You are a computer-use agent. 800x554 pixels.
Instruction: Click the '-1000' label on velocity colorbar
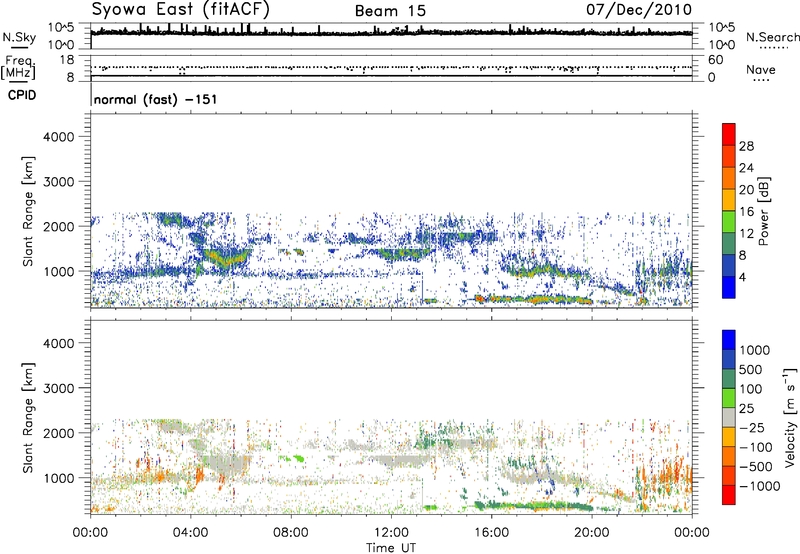point(759,486)
